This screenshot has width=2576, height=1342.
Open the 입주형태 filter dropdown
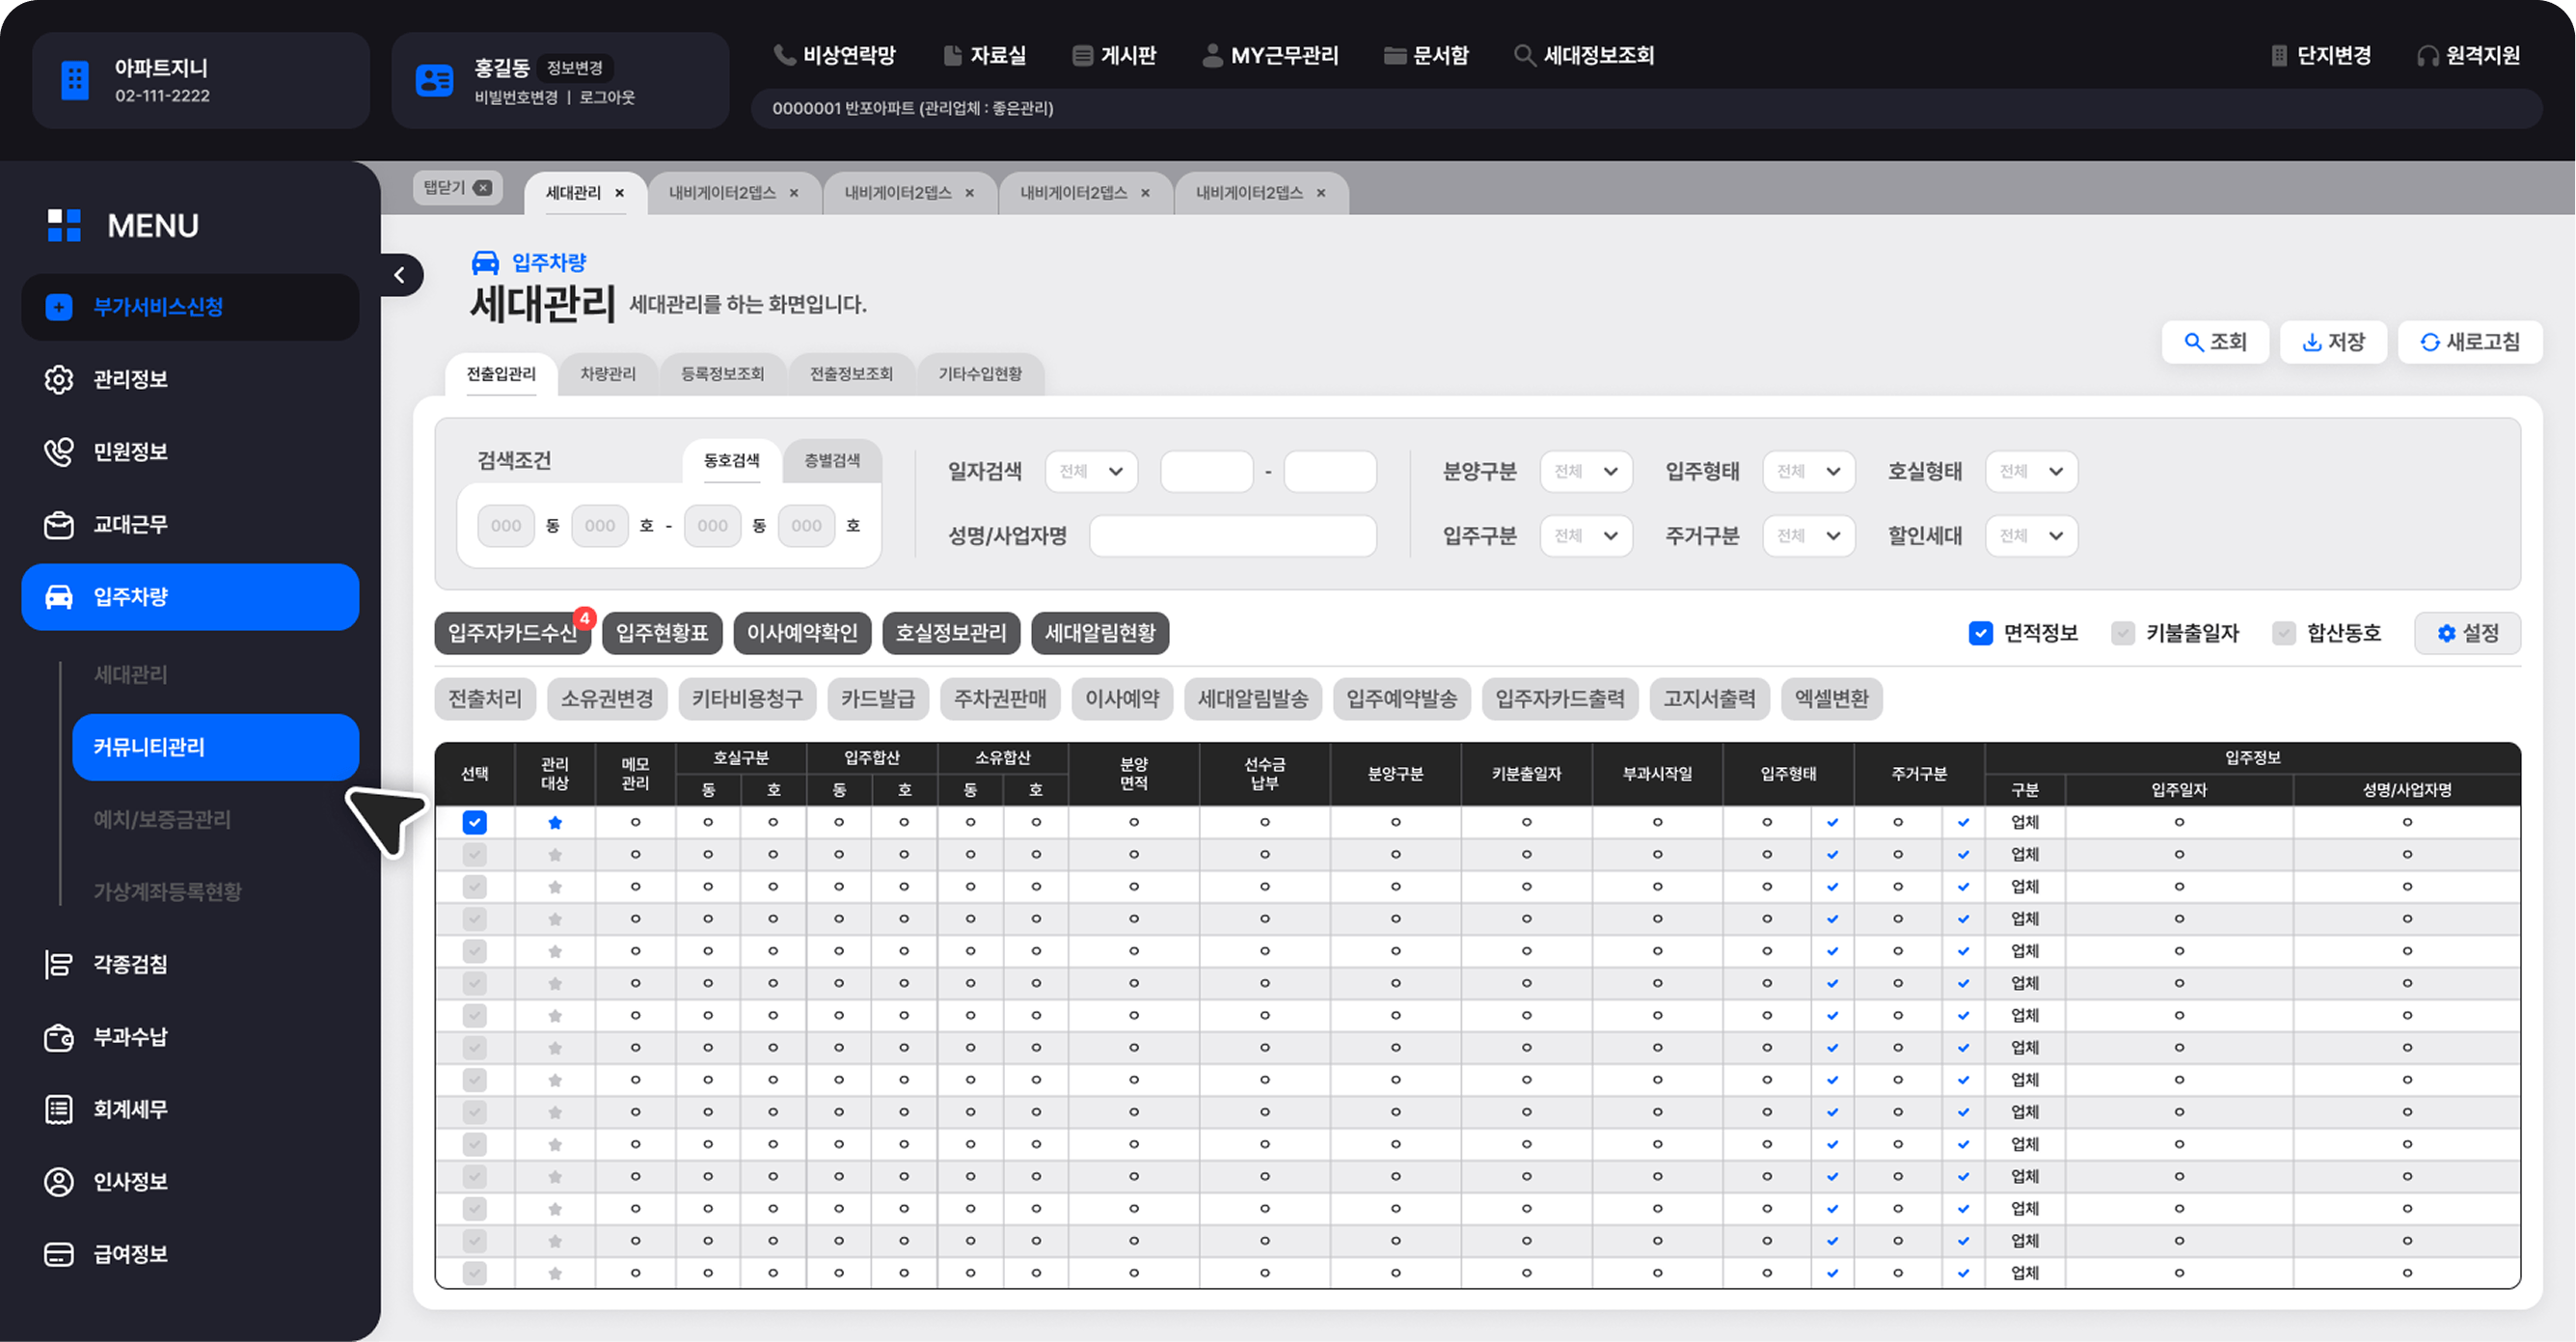point(1809,471)
